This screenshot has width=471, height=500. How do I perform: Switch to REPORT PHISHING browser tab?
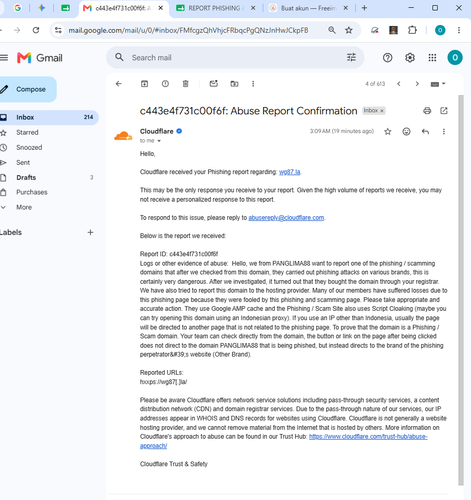tap(216, 8)
